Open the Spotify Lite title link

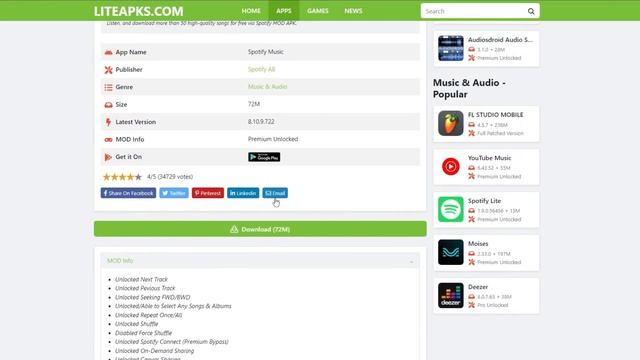pyautogui.click(x=484, y=201)
